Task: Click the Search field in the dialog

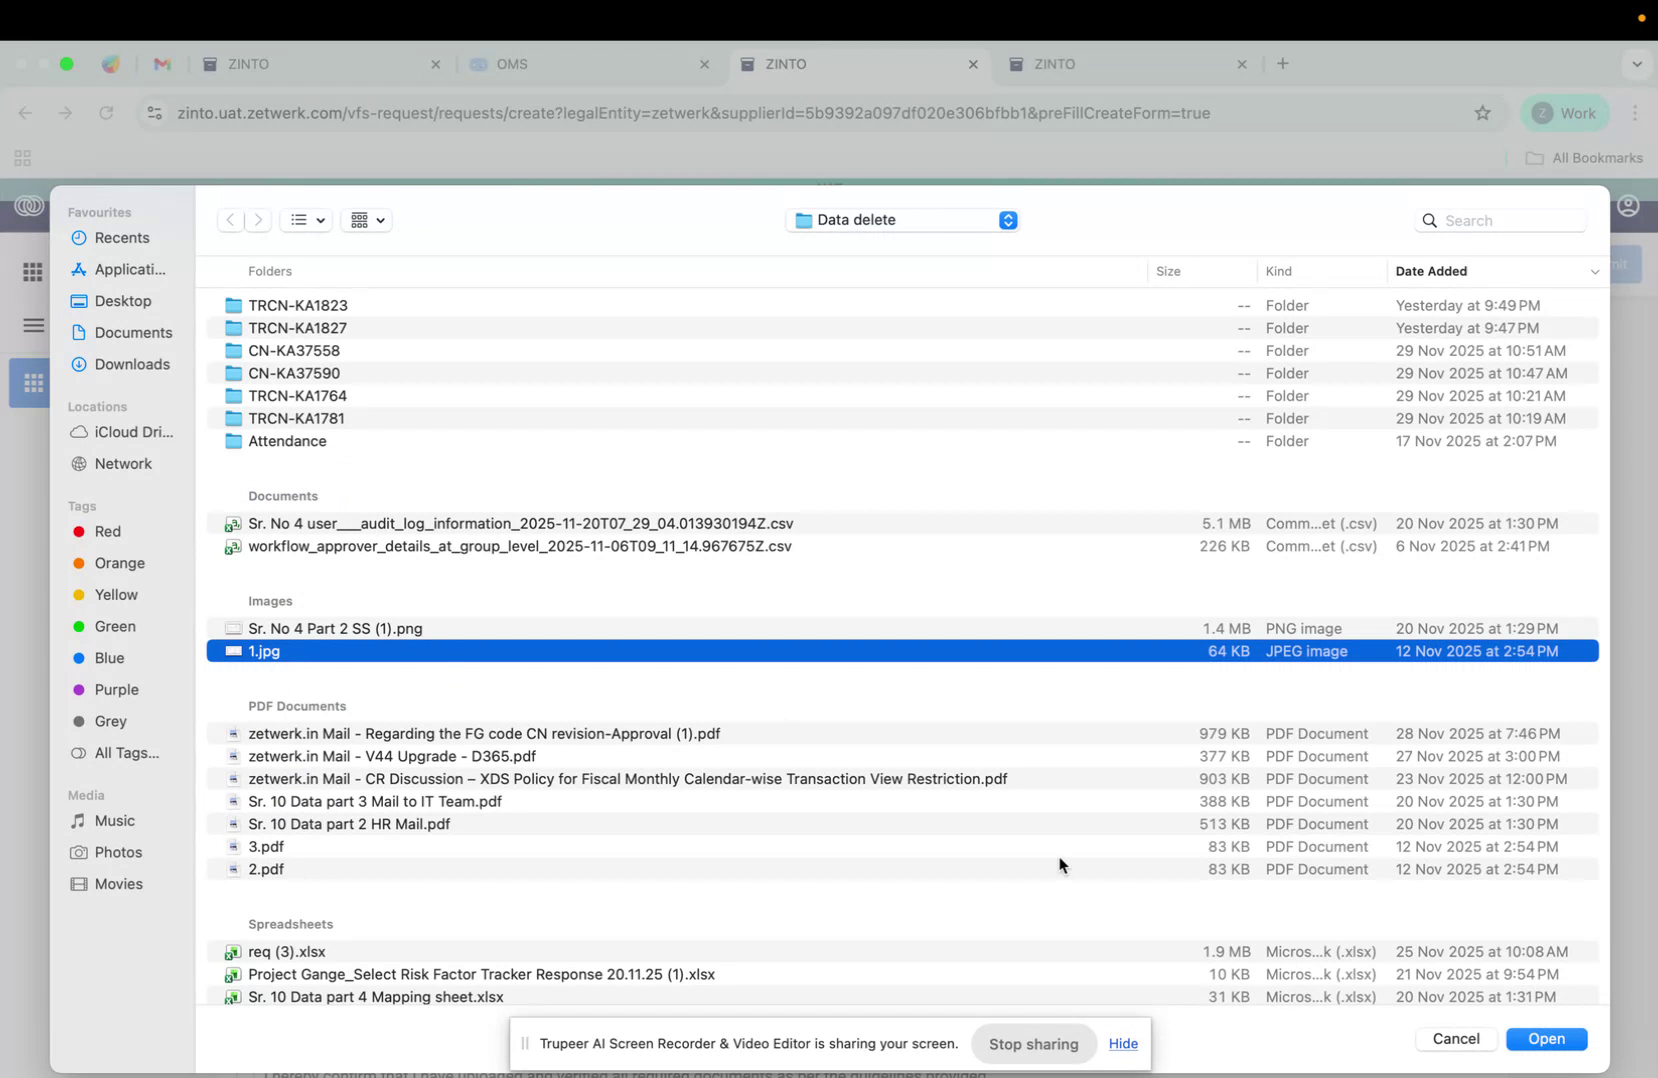Action: (1500, 219)
